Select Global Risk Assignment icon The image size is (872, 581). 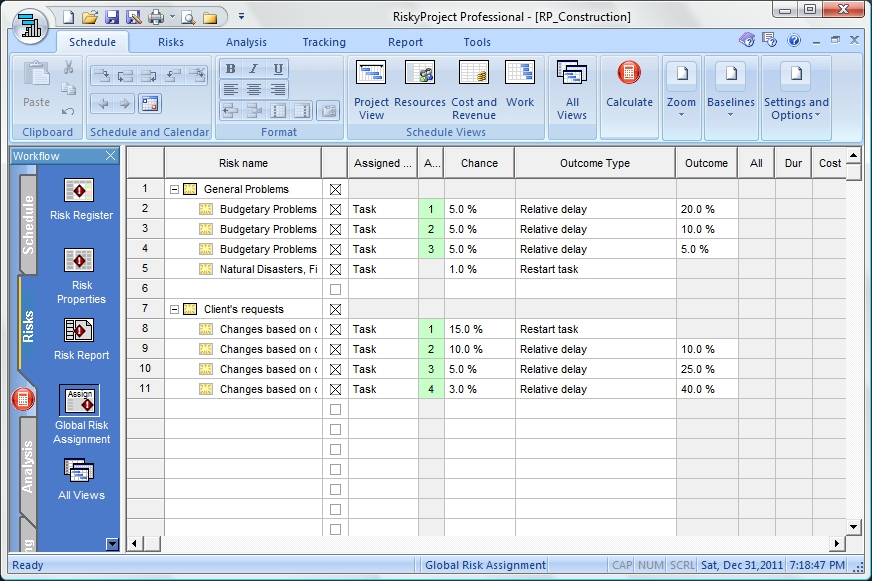tap(80, 400)
